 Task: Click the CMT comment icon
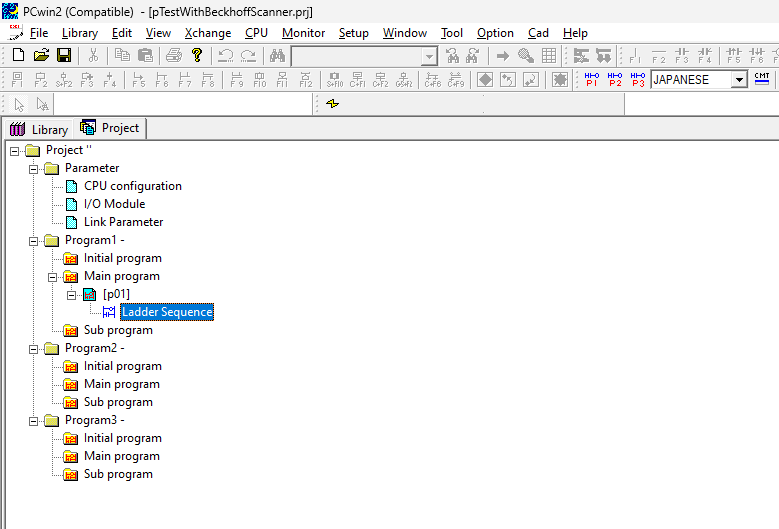[x=762, y=79]
